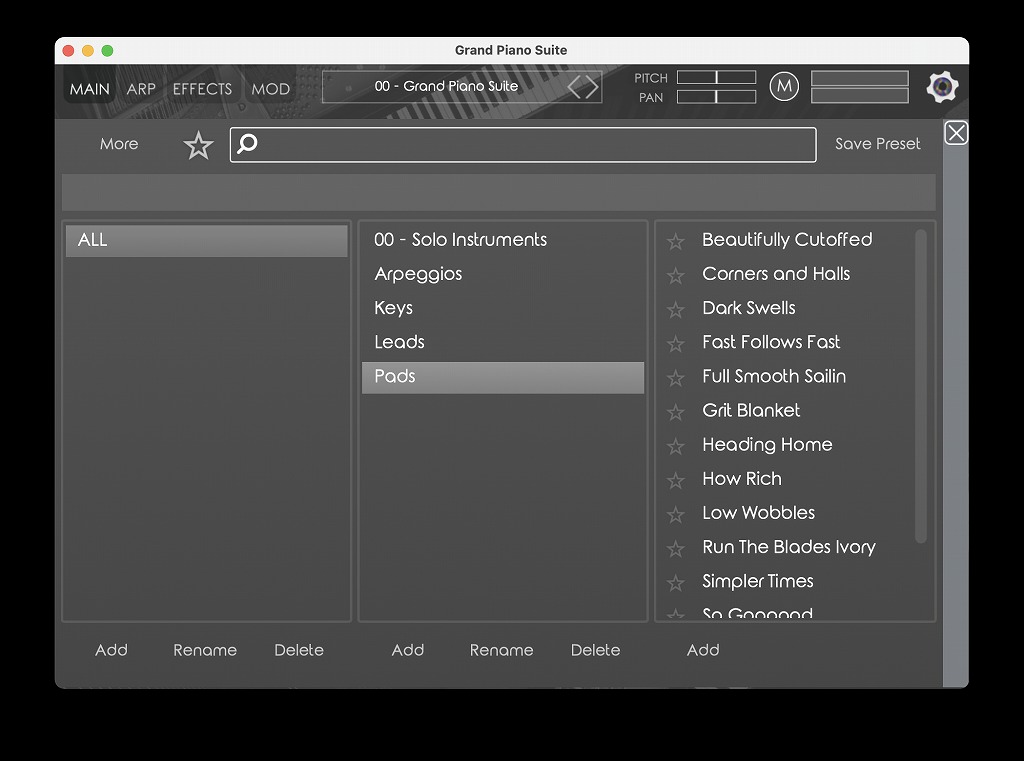The height and width of the screenshot is (761, 1024).
Task: Toggle favorite star for Dark Swells
Action: point(676,309)
